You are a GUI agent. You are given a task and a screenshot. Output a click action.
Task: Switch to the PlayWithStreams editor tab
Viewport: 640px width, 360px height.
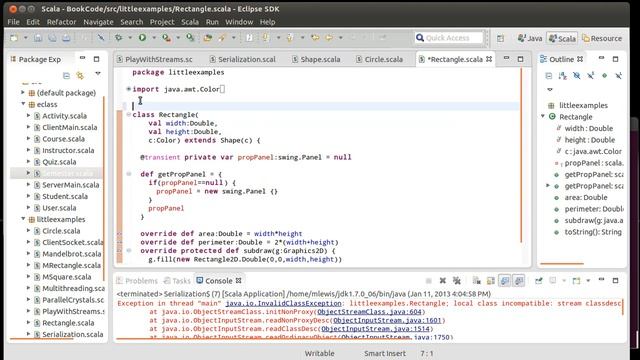point(155,59)
